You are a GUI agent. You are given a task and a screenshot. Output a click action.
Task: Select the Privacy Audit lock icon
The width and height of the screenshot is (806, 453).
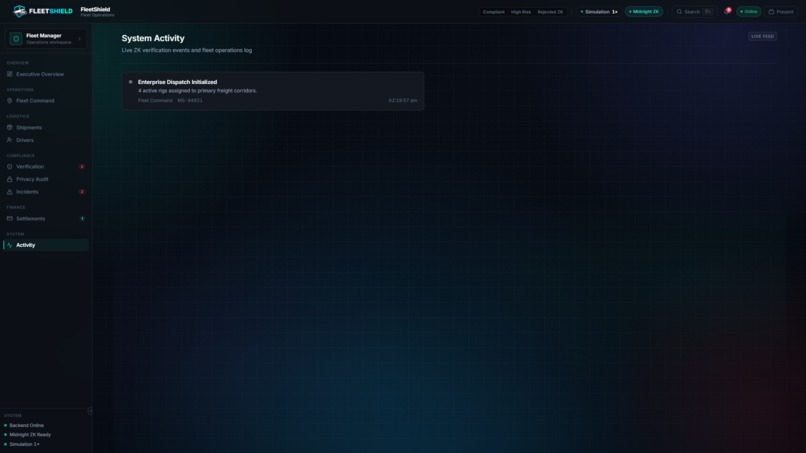point(9,179)
